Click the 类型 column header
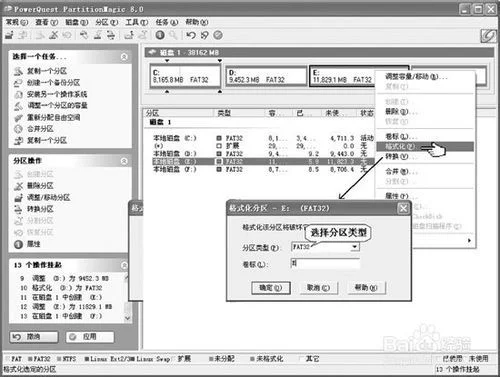500x377 pixels. click(x=239, y=113)
